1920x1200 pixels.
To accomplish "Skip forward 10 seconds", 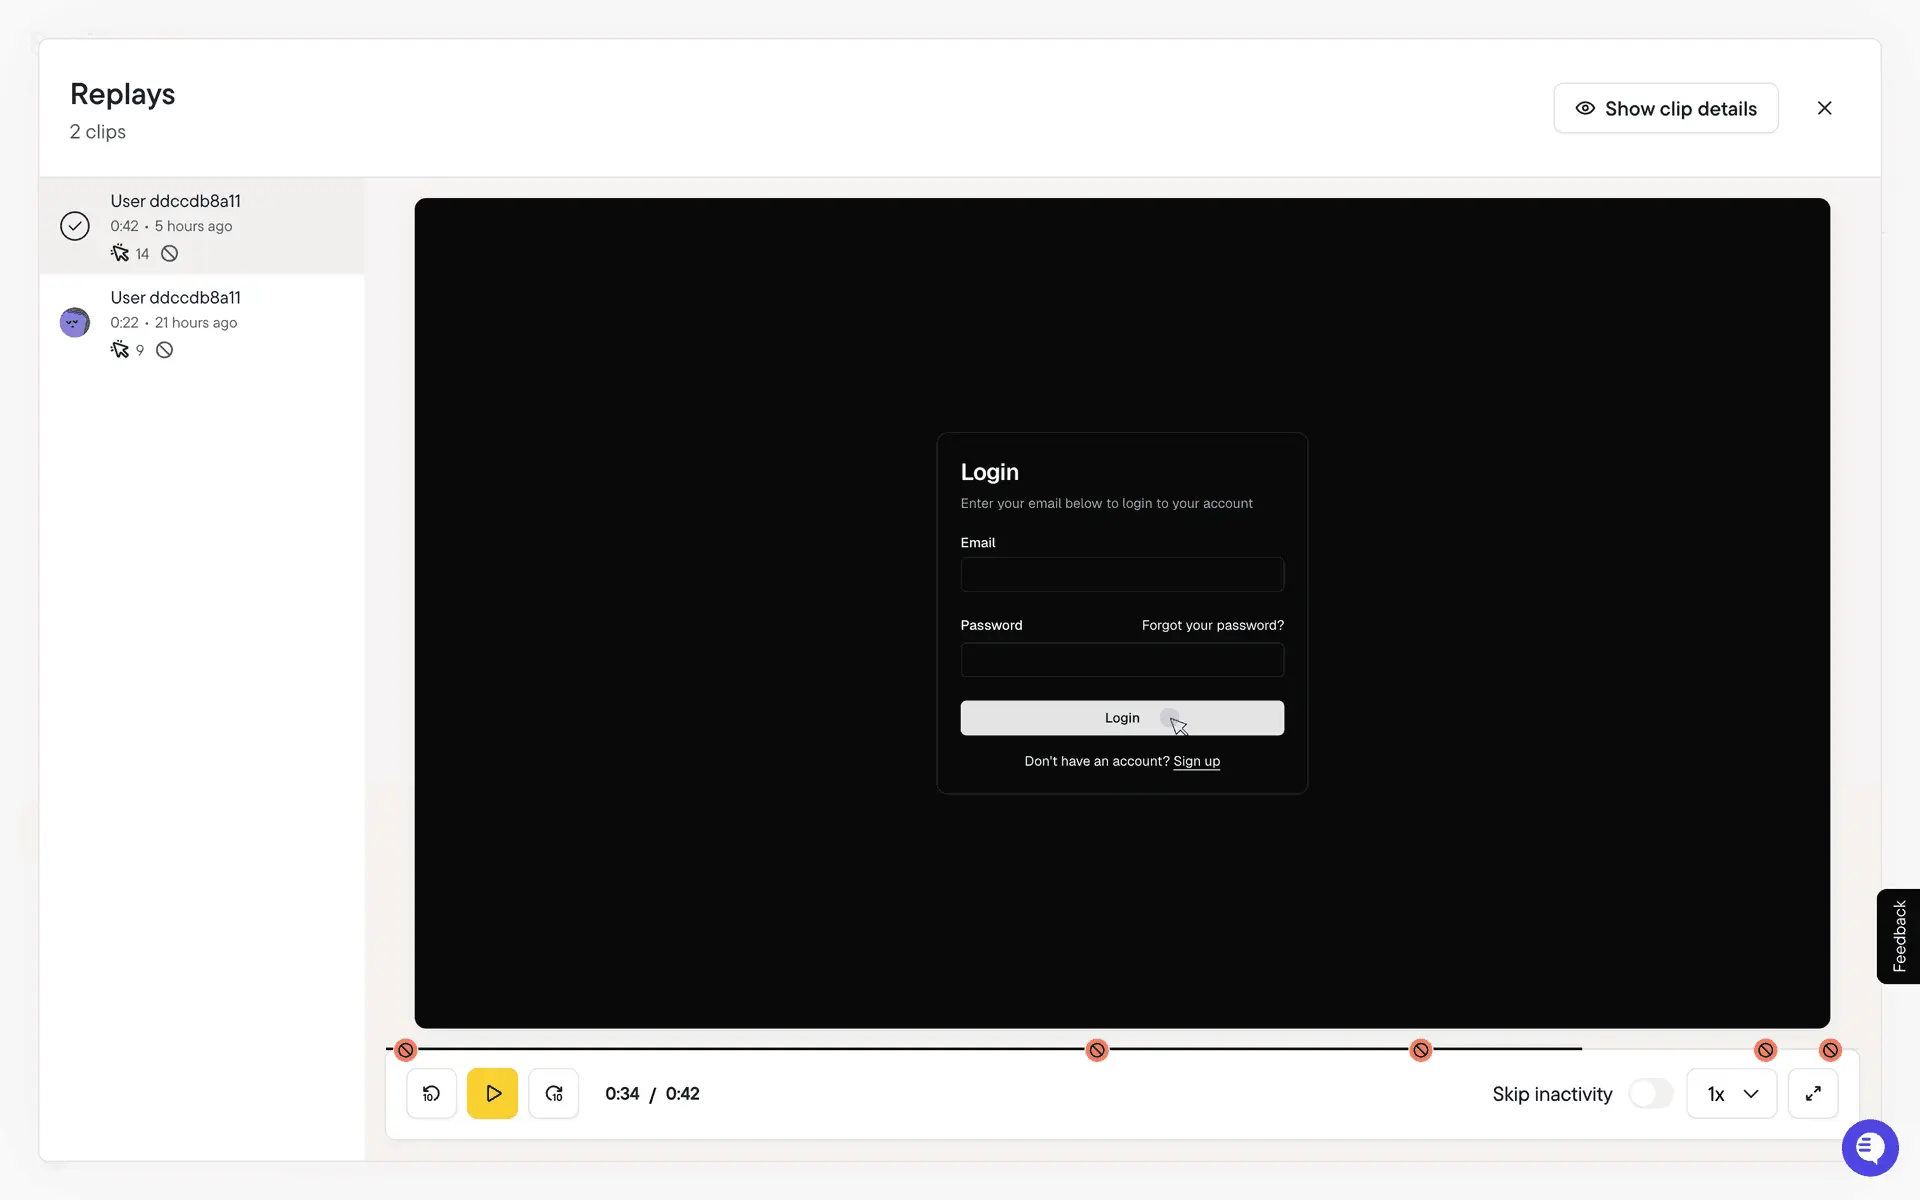I will tap(553, 1093).
